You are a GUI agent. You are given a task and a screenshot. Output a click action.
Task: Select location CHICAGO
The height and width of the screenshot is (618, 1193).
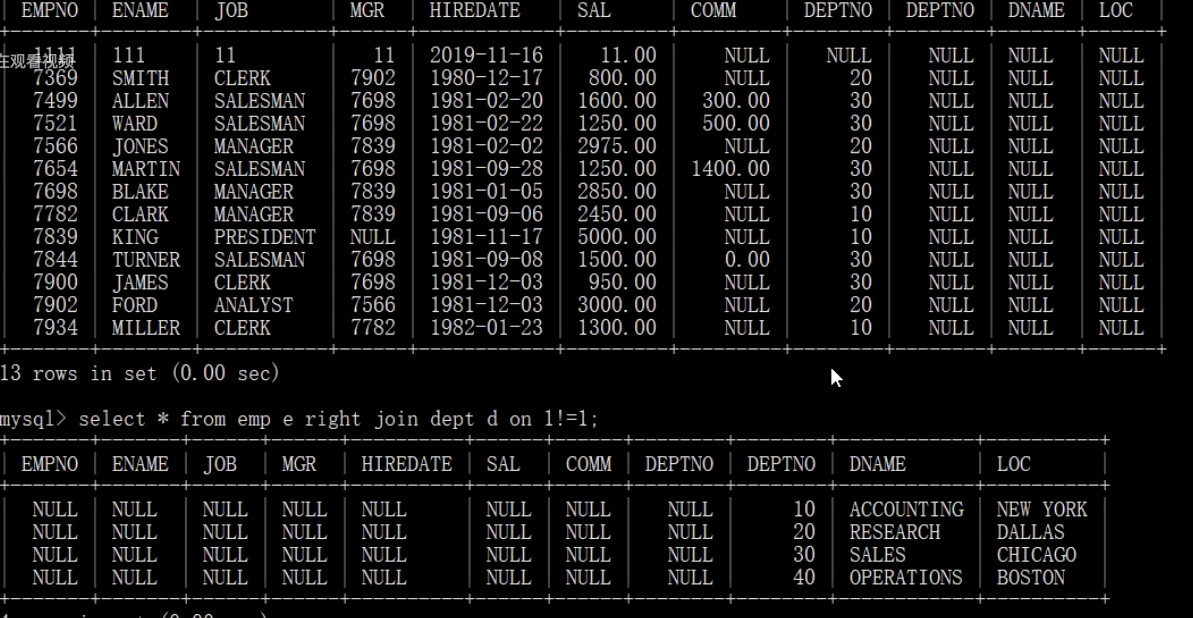(x=1036, y=555)
